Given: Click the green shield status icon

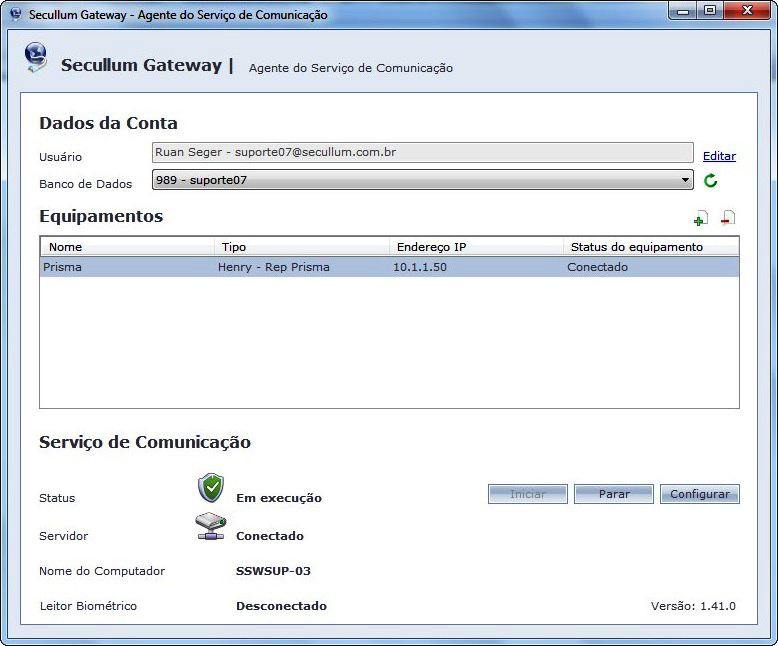Looking at the screenshot, I should [210, 488].
